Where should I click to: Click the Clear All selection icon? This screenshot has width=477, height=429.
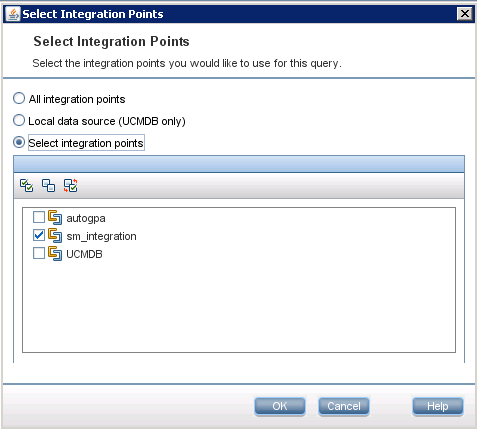click(x=48, y=185)
